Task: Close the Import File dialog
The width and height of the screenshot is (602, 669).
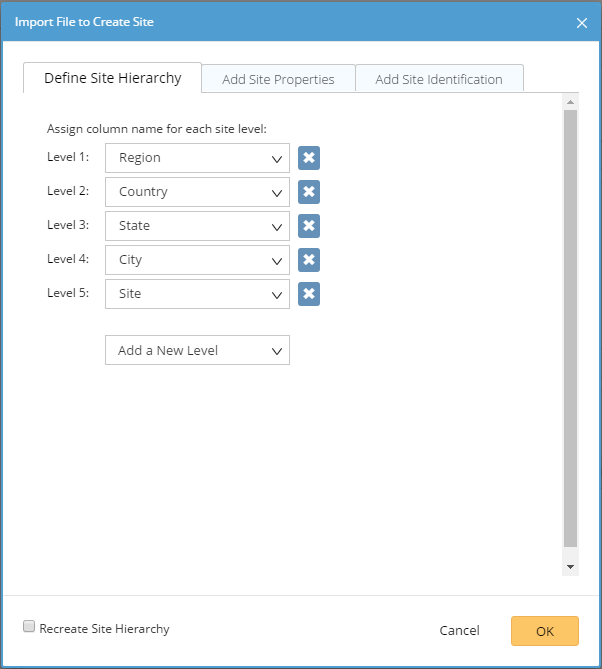Action: 582,22
